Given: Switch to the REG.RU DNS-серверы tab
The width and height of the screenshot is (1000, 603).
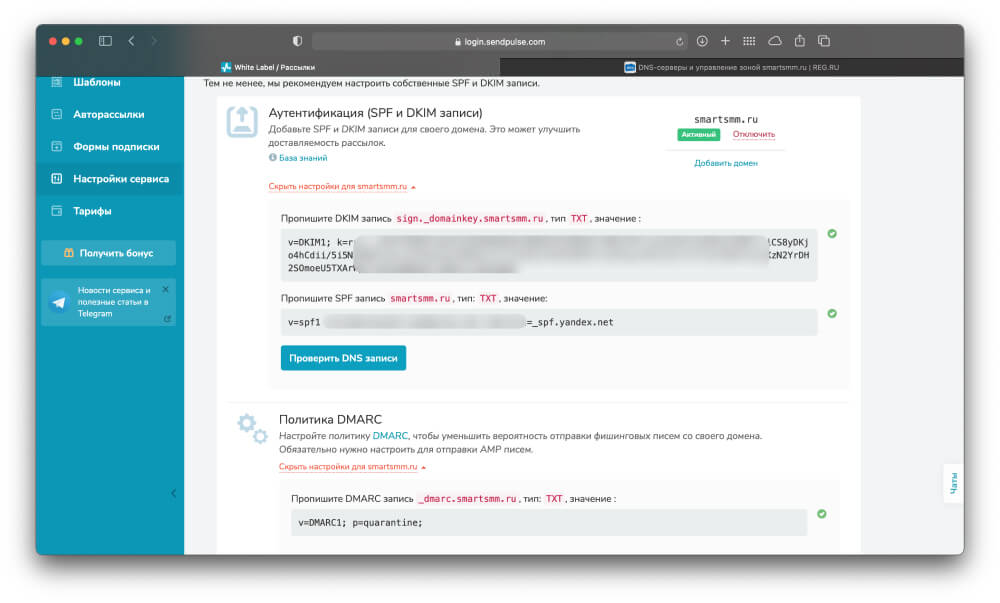Looking at the screenshot, I should 732,67.
